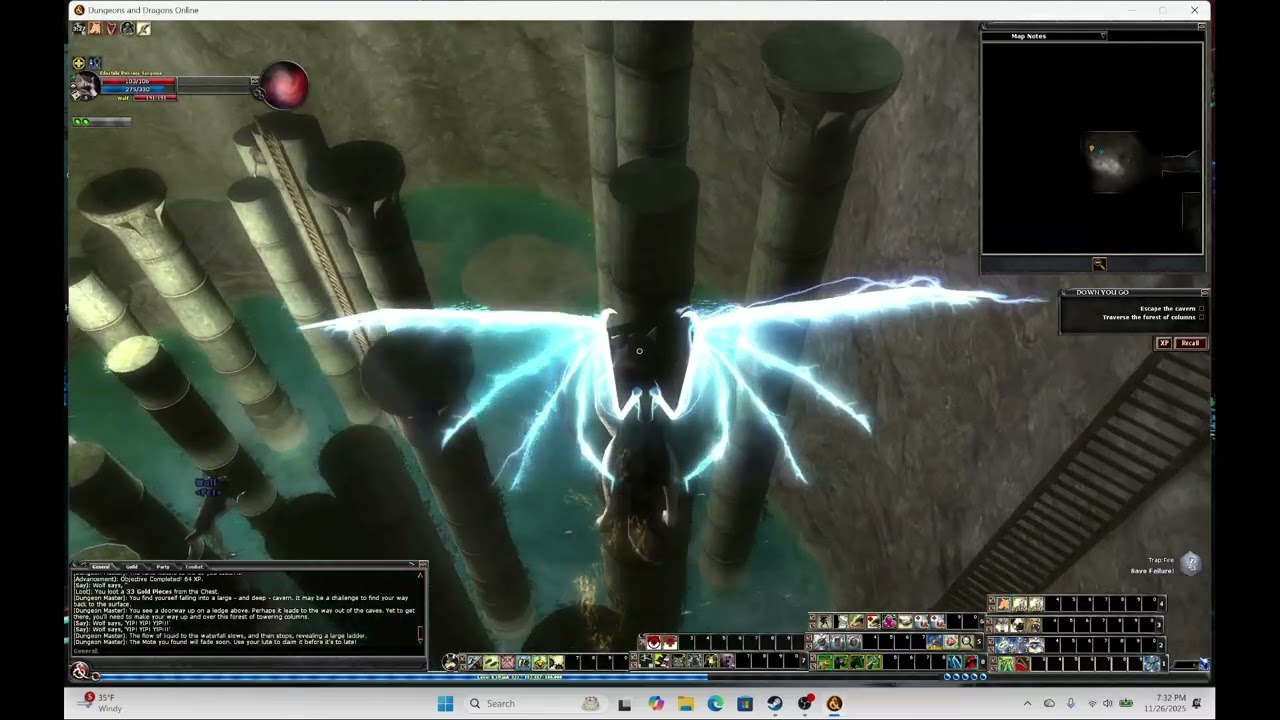The width and height of the screenshot is (1280, 720).
Task: Toggle the Escape the cavern objective checkbox
Action: click(1202, 309)
